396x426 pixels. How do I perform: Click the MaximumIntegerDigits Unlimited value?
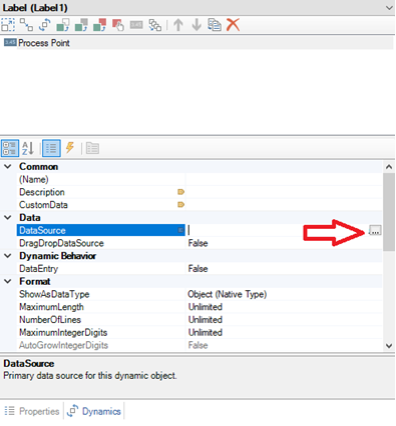[x=205, y=332]
